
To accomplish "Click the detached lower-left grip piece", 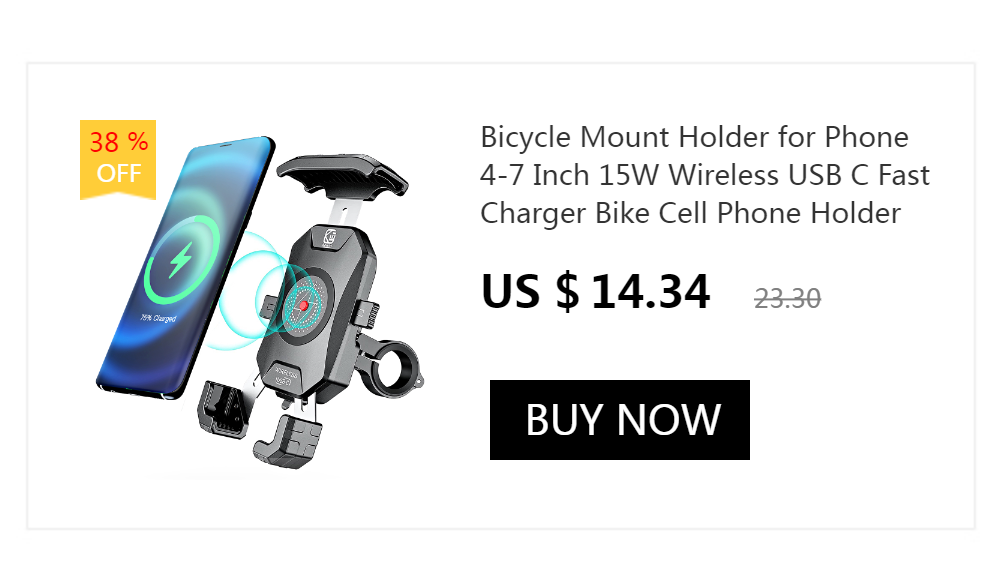I will (x=223, y=409).
